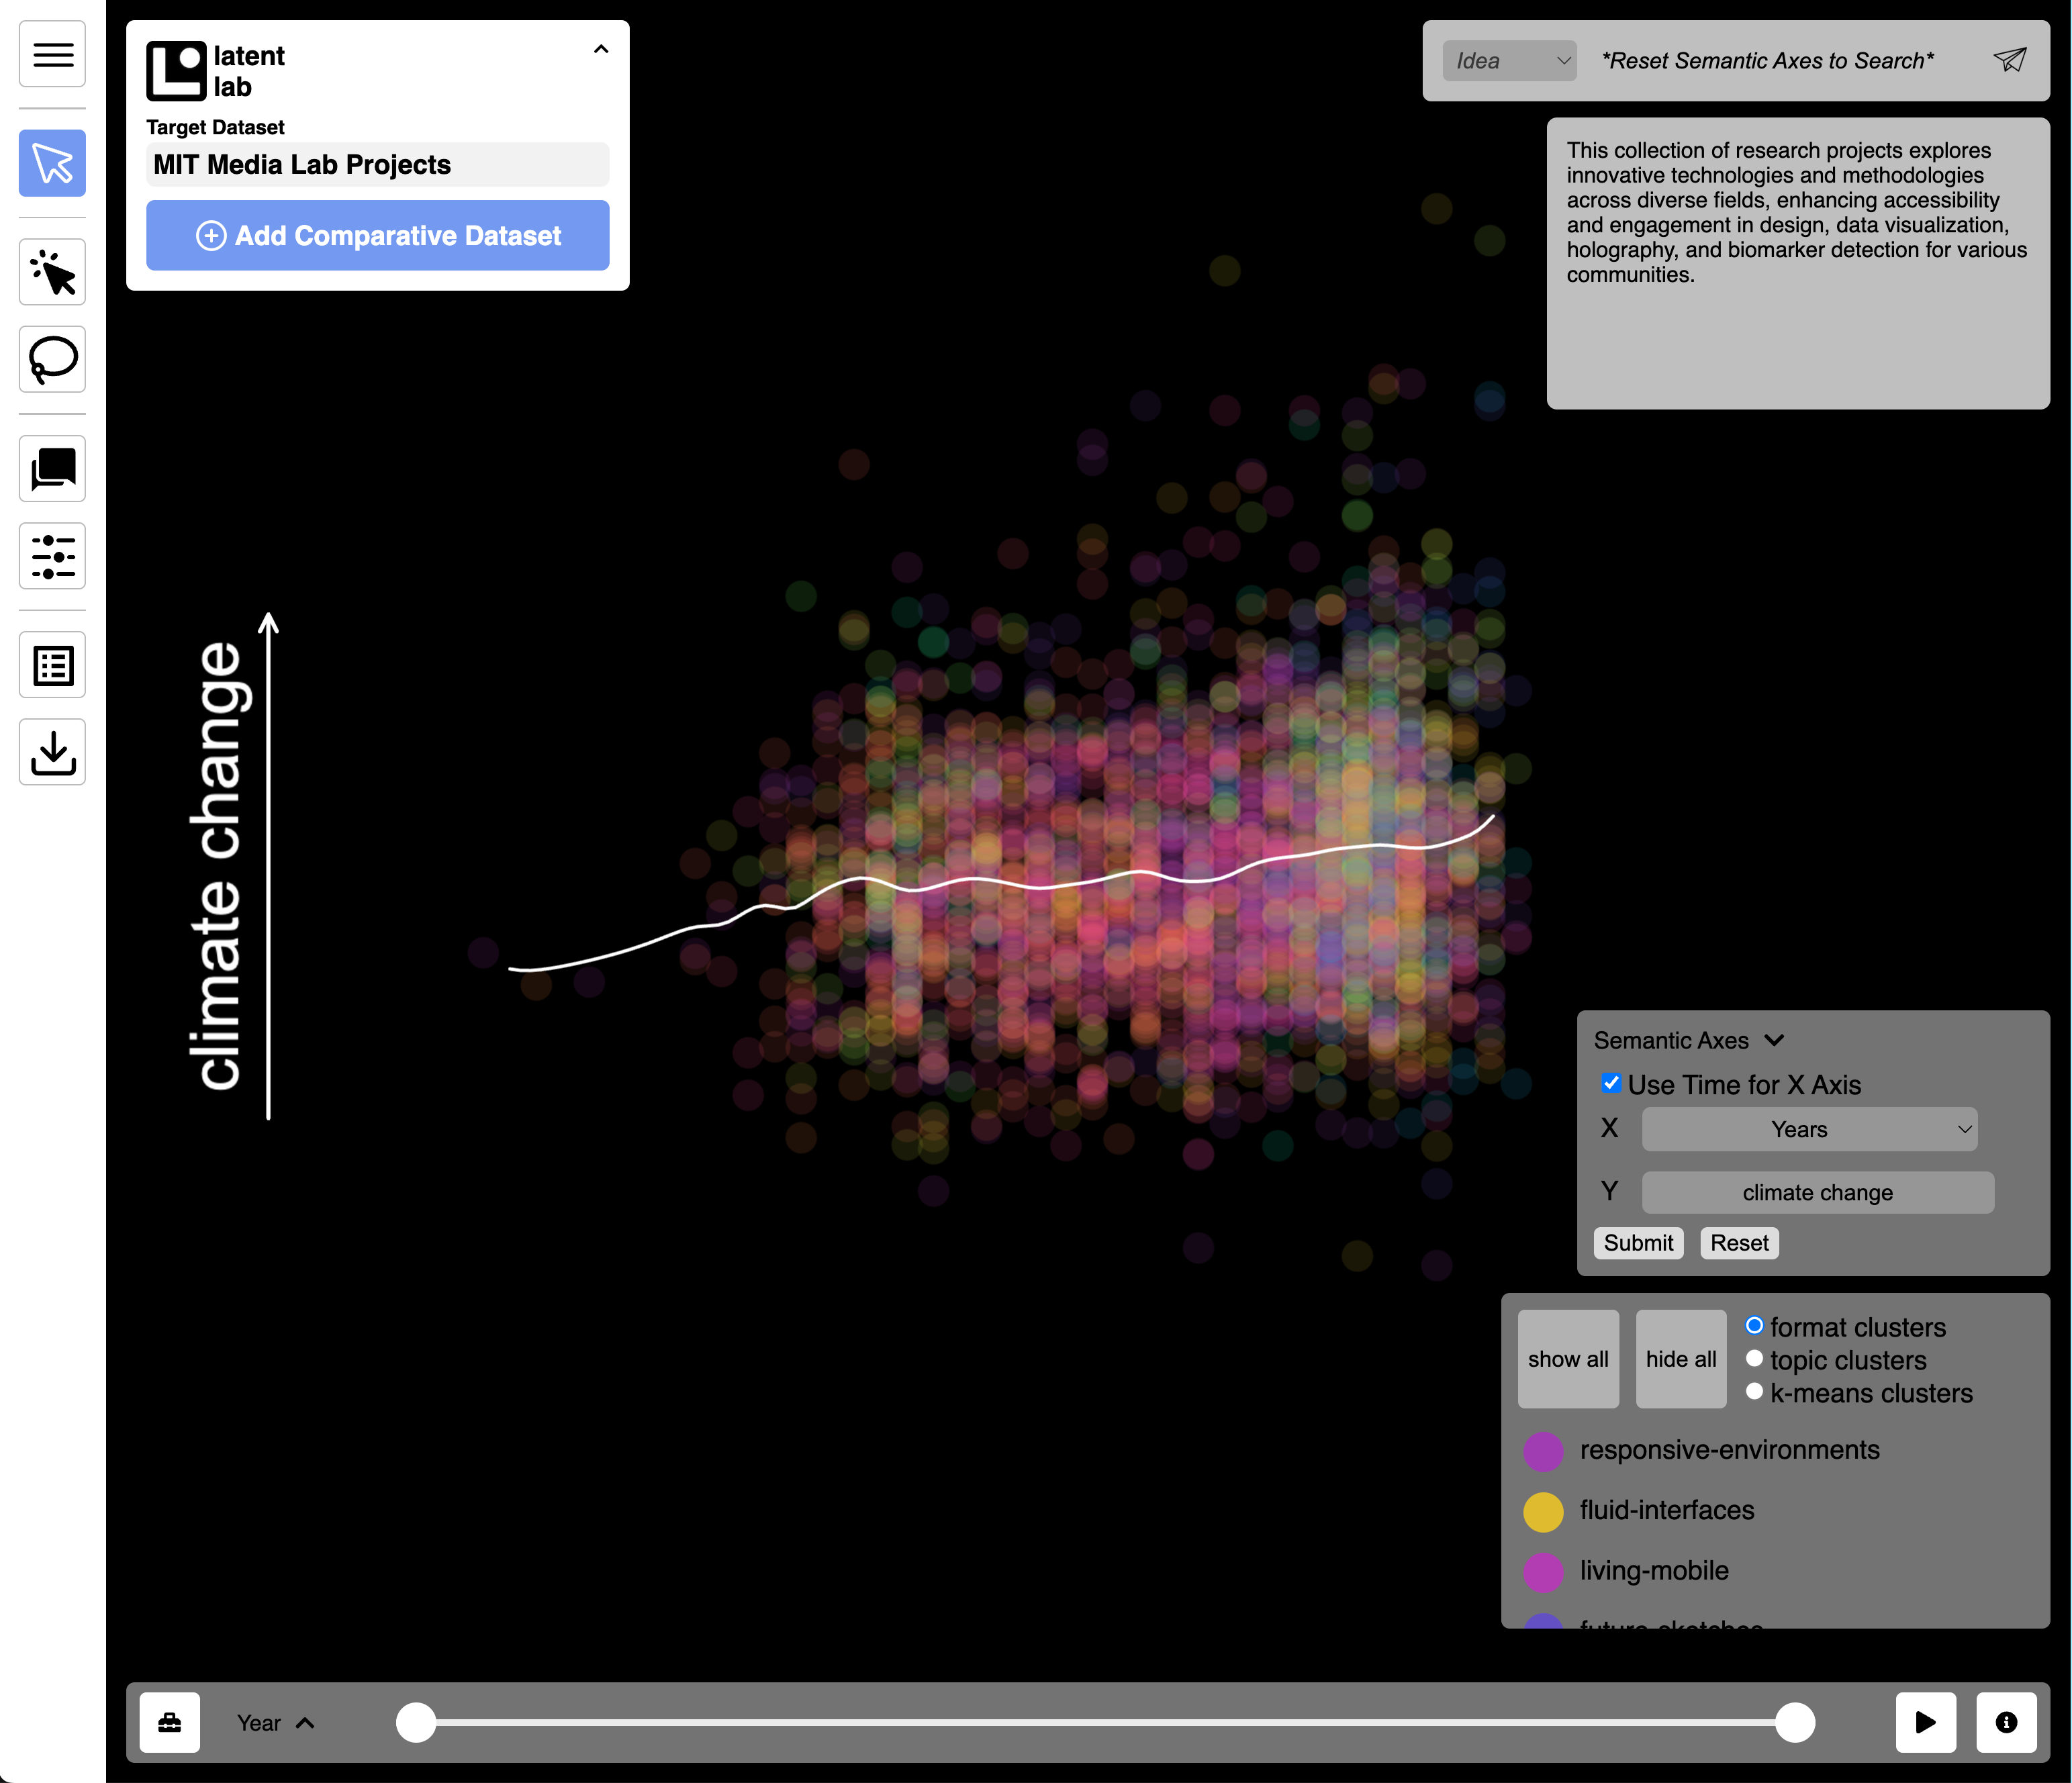This screenshot has width=2072, height=1783.
Task: Open the Years X-axis dropdown
Action: click(1808, 1129)
